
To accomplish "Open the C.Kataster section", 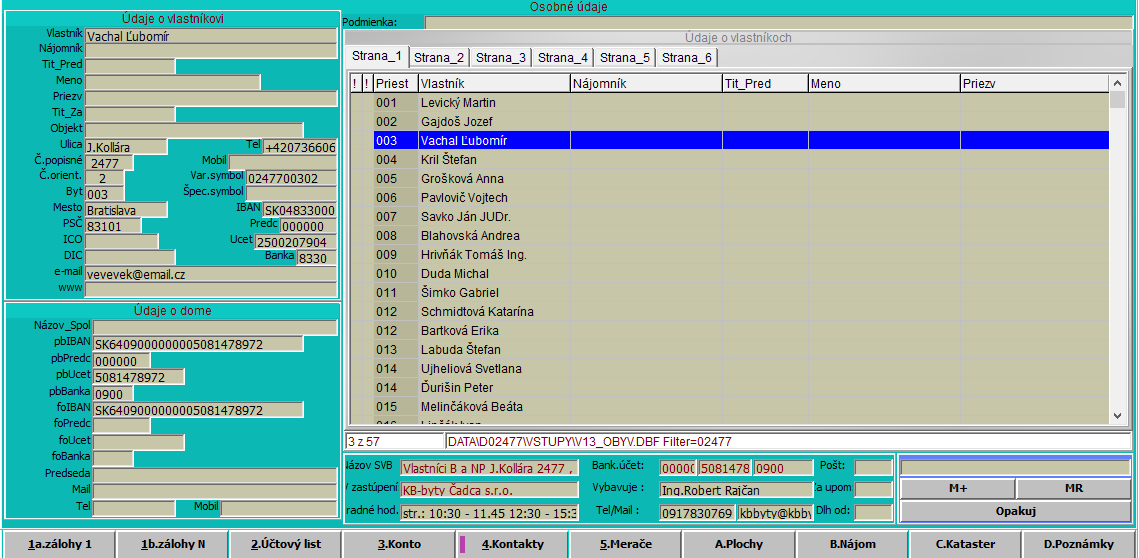I will point(965,544).
